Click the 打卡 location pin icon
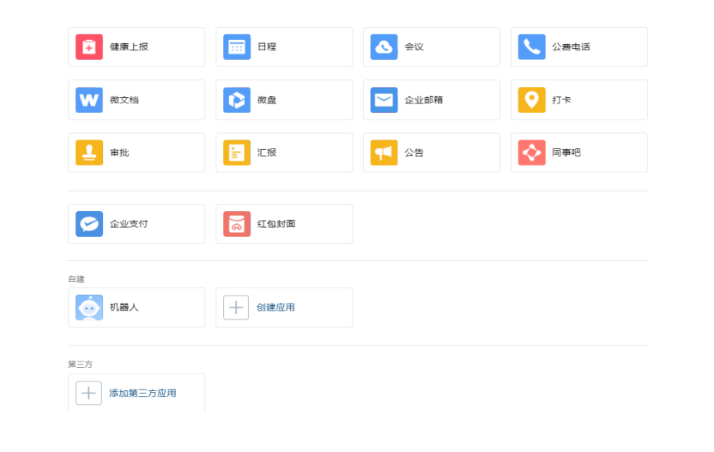This screenshot has height=452, width=714. pyautogui.click(x=531, y=100)
